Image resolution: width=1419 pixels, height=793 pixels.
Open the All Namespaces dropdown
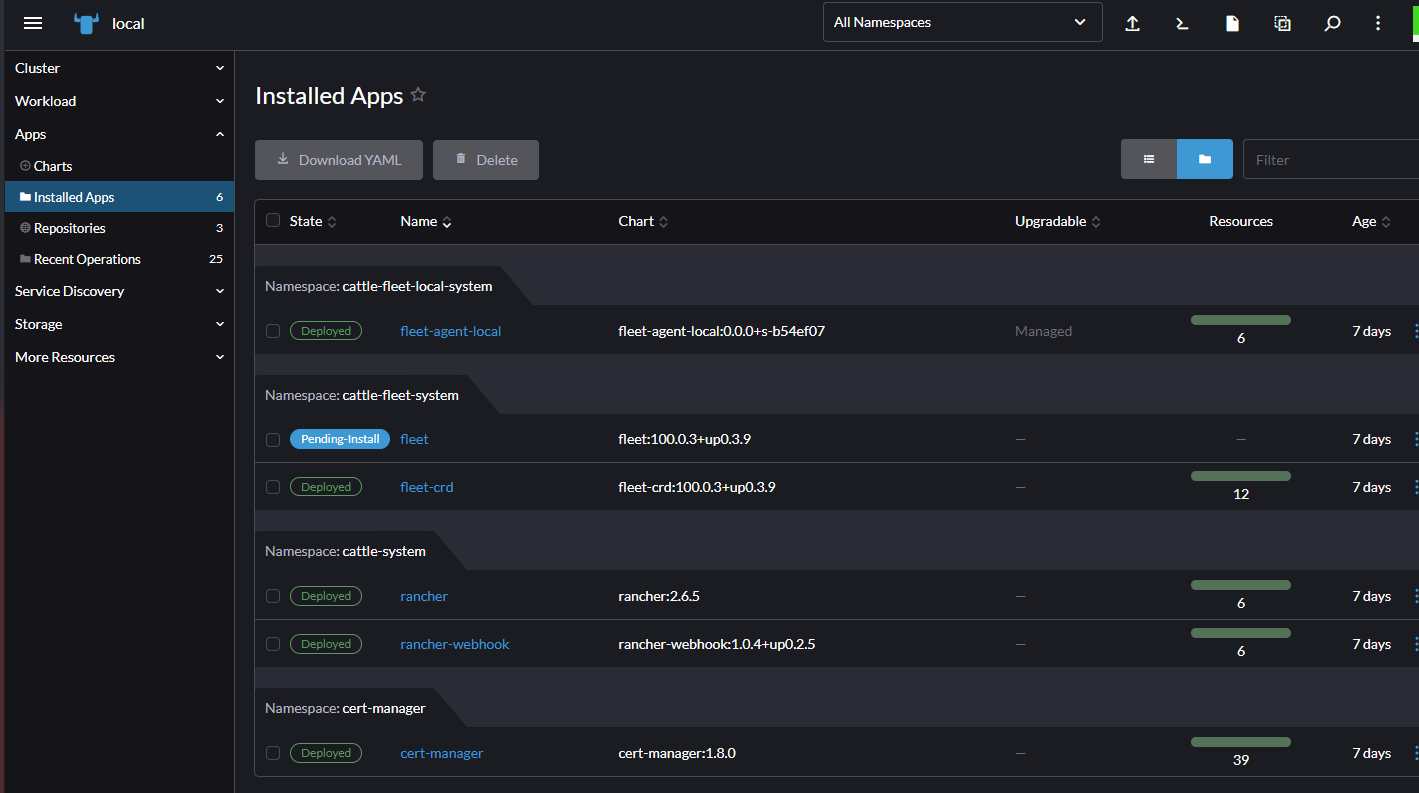click(961, 21)
